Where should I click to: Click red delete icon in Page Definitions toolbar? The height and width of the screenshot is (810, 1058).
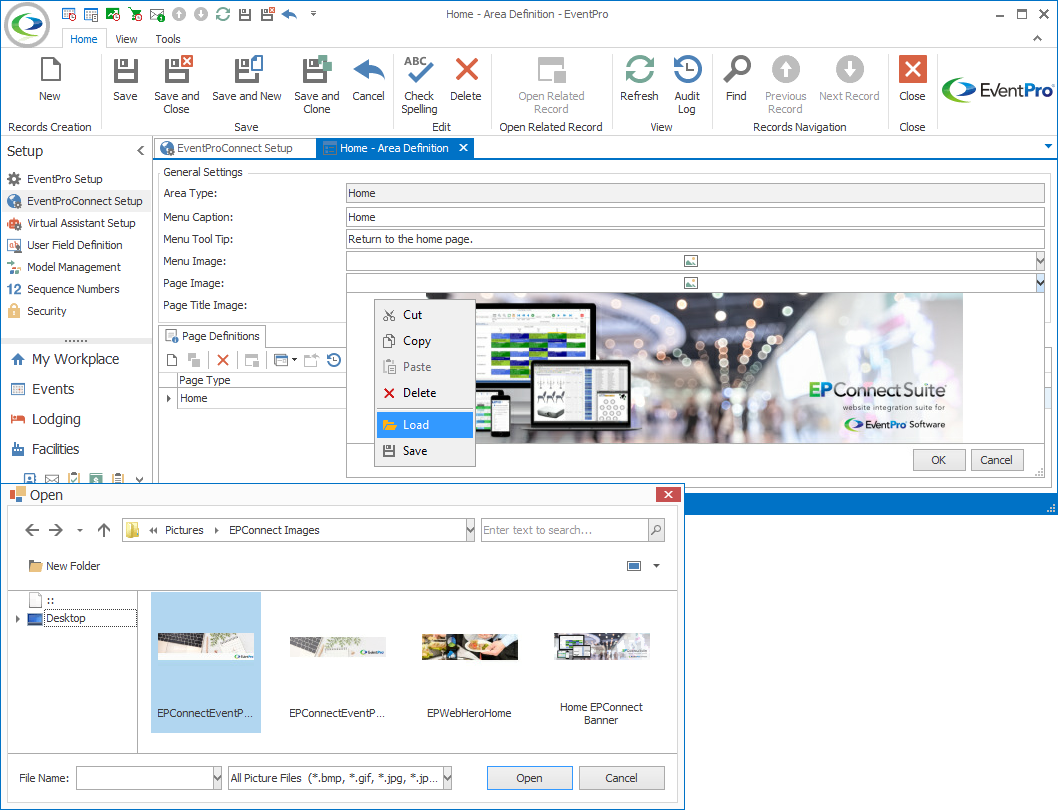point(223,360)
